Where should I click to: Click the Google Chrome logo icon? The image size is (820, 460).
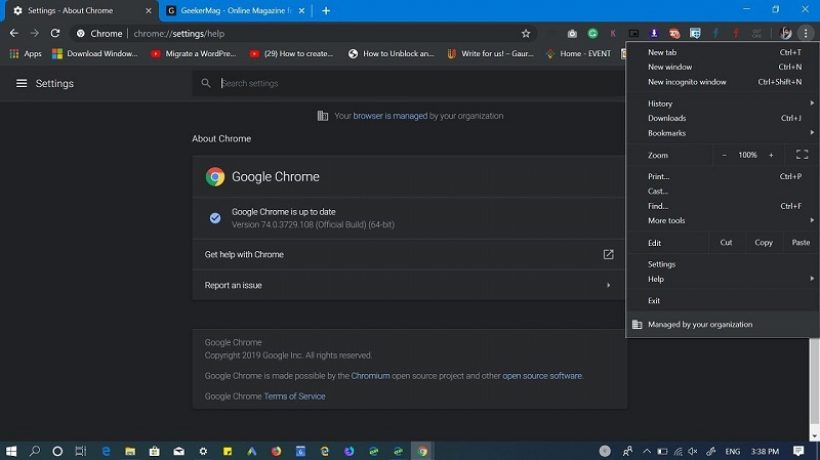[215, 177]
